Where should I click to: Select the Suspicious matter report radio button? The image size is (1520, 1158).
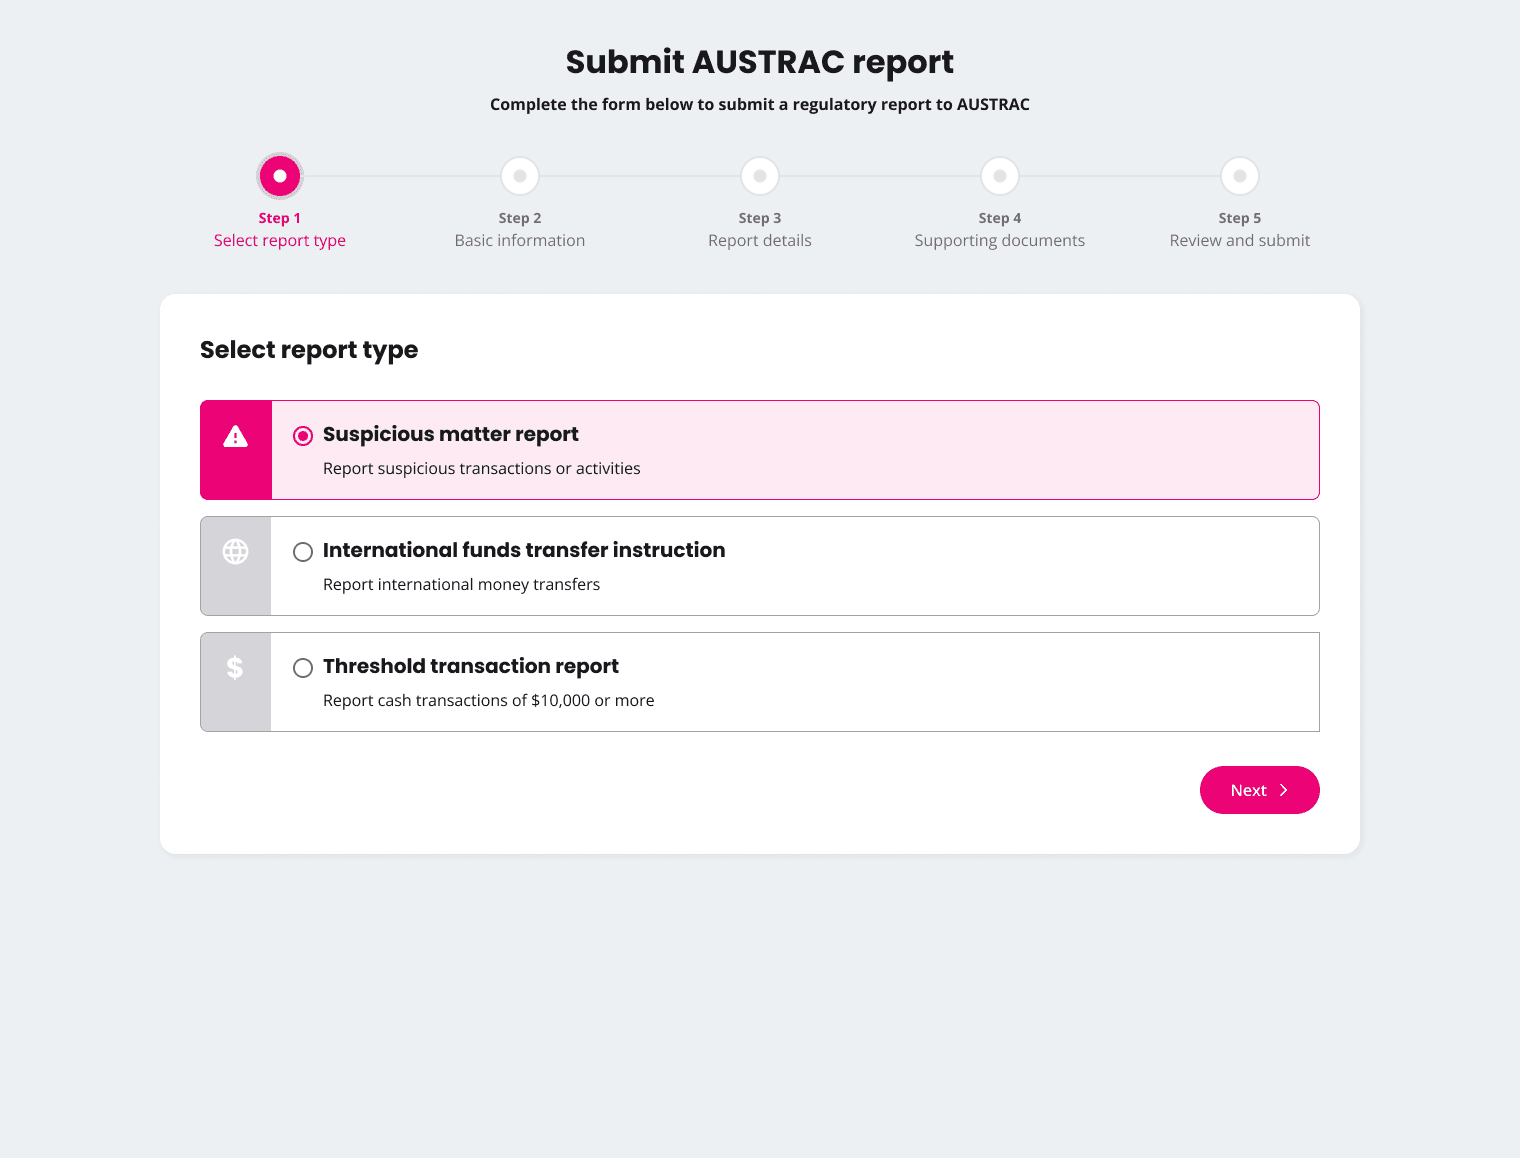tap(303, 436)
